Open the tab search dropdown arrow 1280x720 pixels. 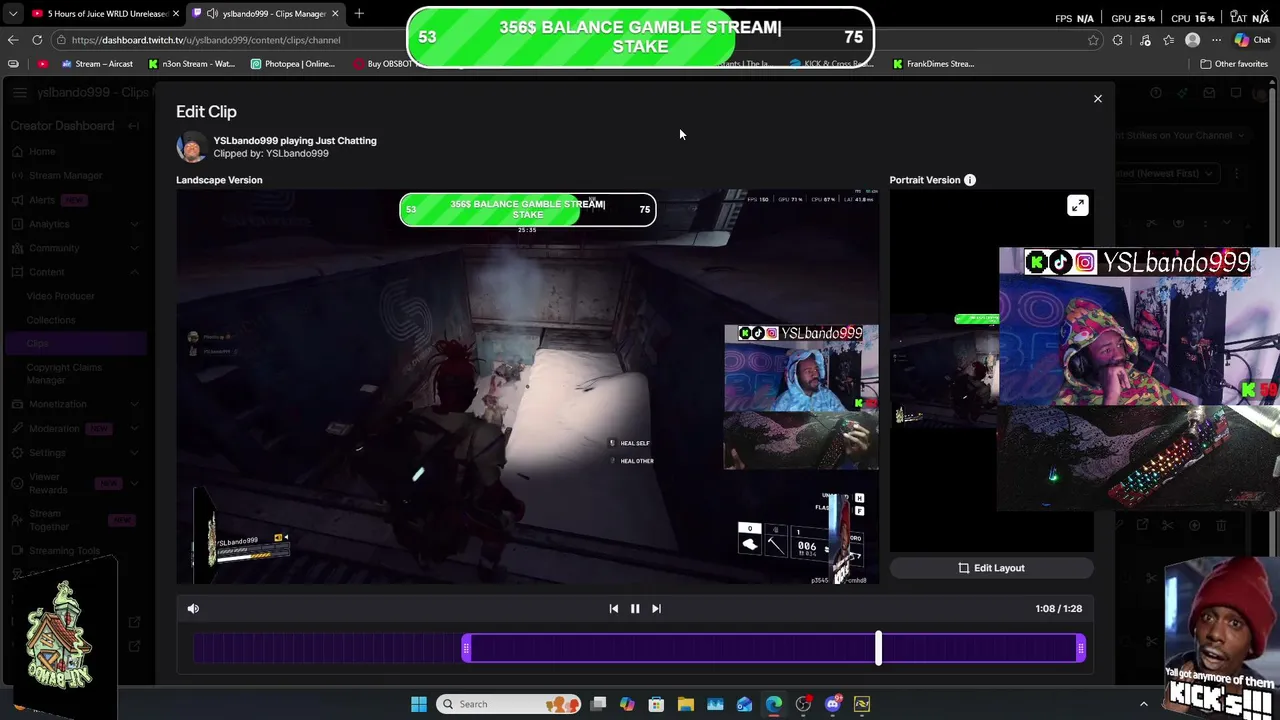[x=12, y=13]
